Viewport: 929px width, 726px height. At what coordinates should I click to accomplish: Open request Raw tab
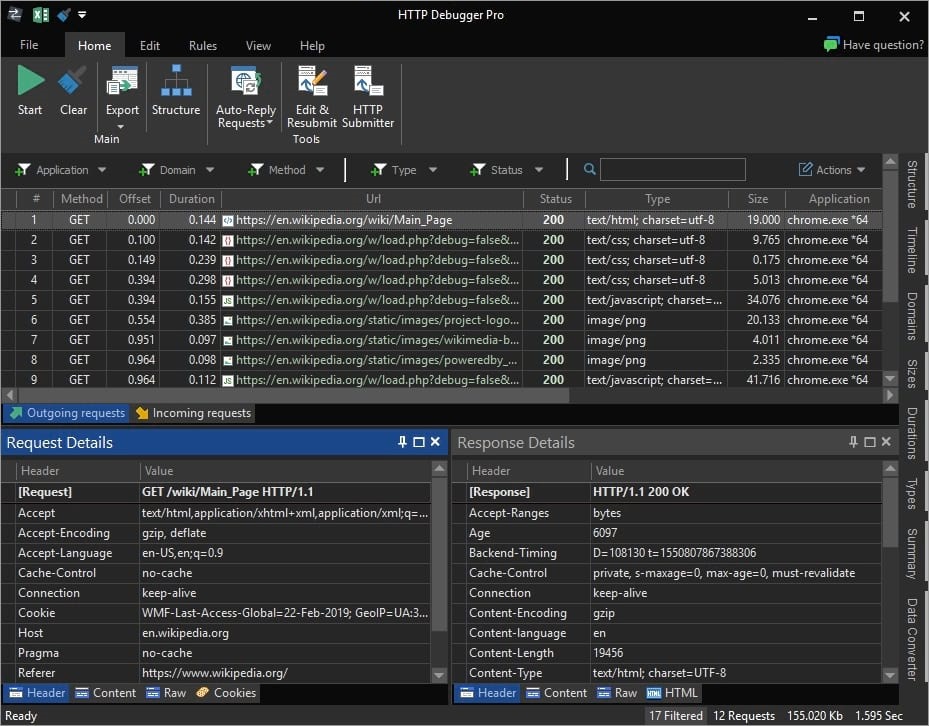pos(166,693)
